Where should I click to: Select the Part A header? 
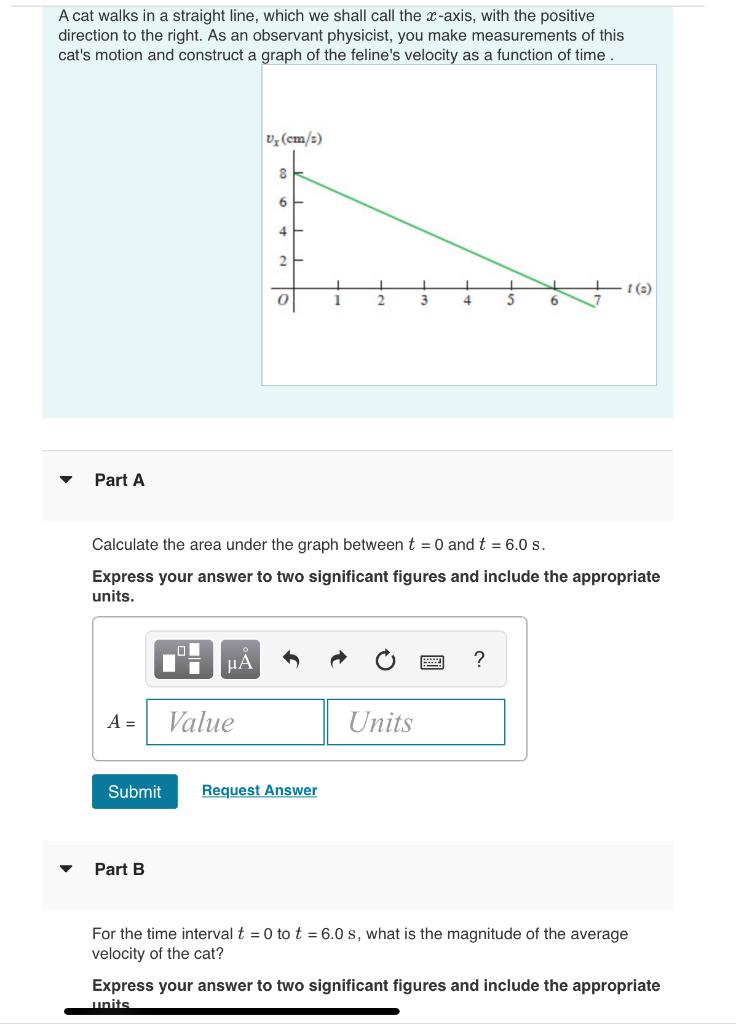click(x=118, y=481)
